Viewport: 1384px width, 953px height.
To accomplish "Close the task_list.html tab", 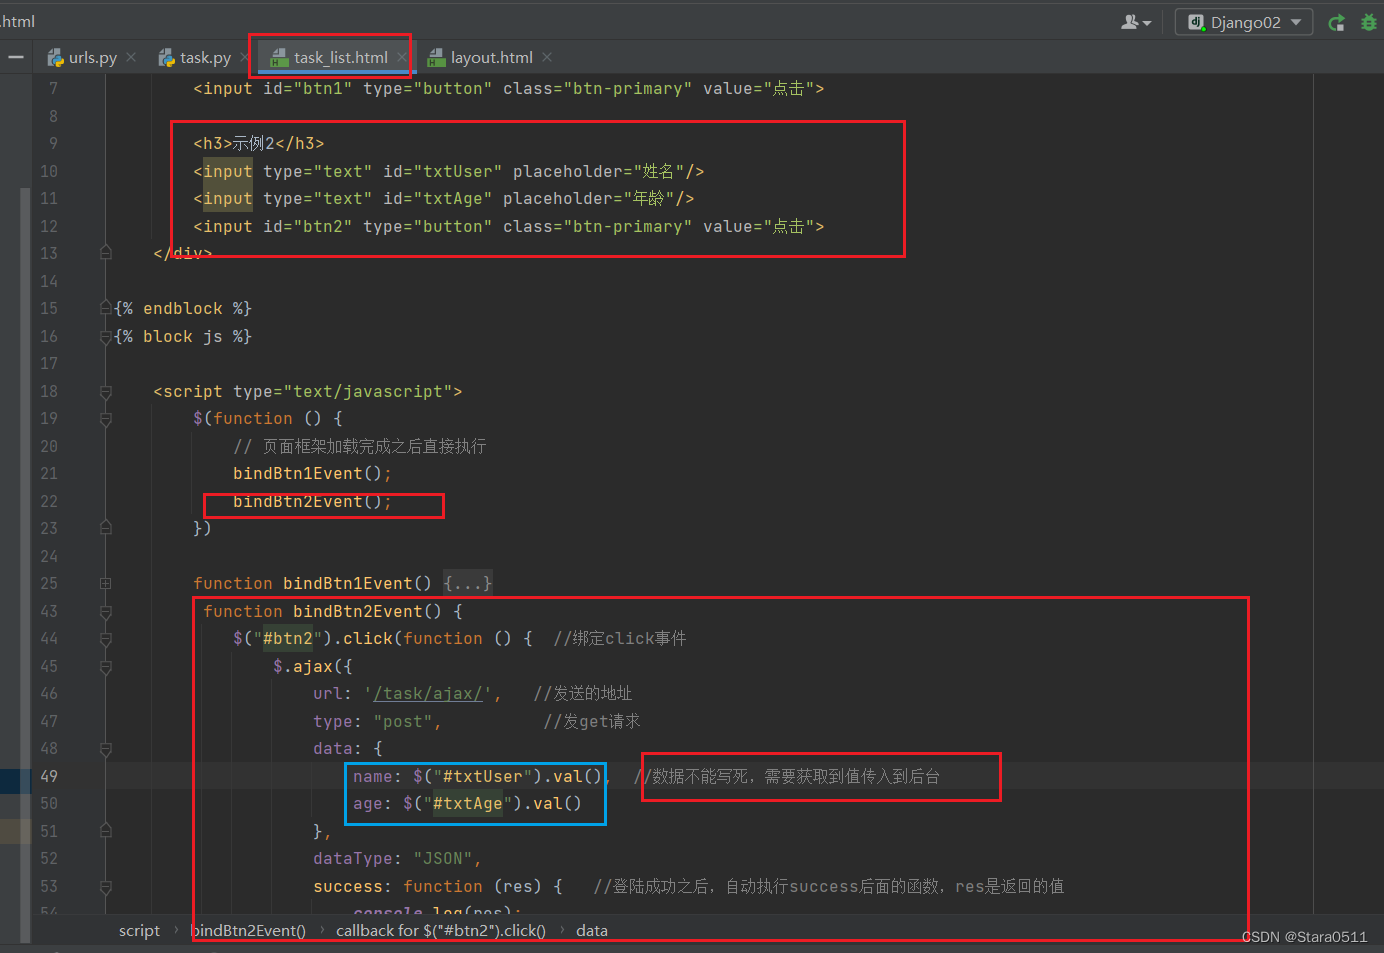I will [x=401, y=57].
